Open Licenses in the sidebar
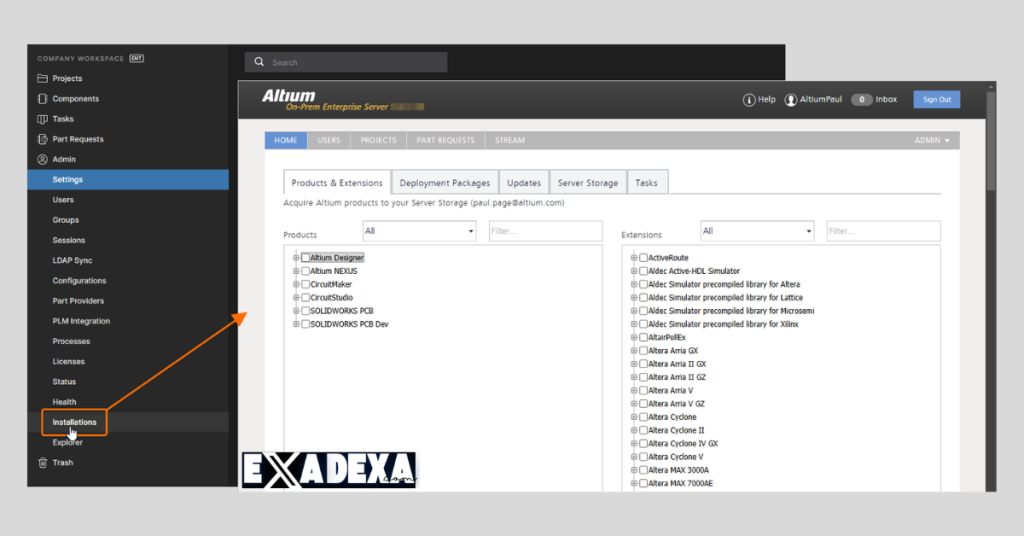The image size is (1024, 536). tap(69, 362)
